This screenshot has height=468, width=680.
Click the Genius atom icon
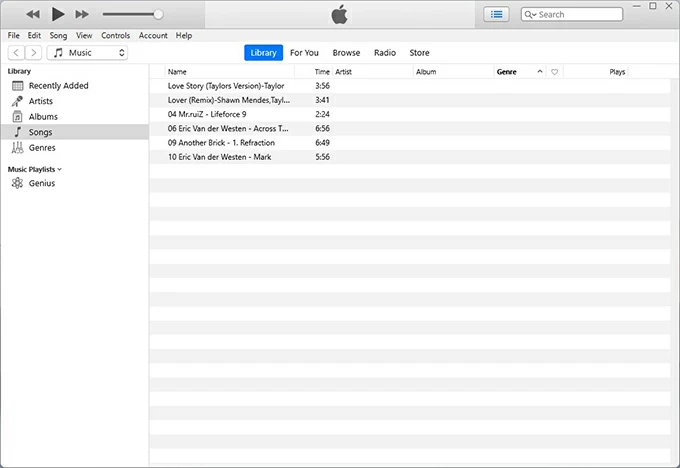coord(17,183)
